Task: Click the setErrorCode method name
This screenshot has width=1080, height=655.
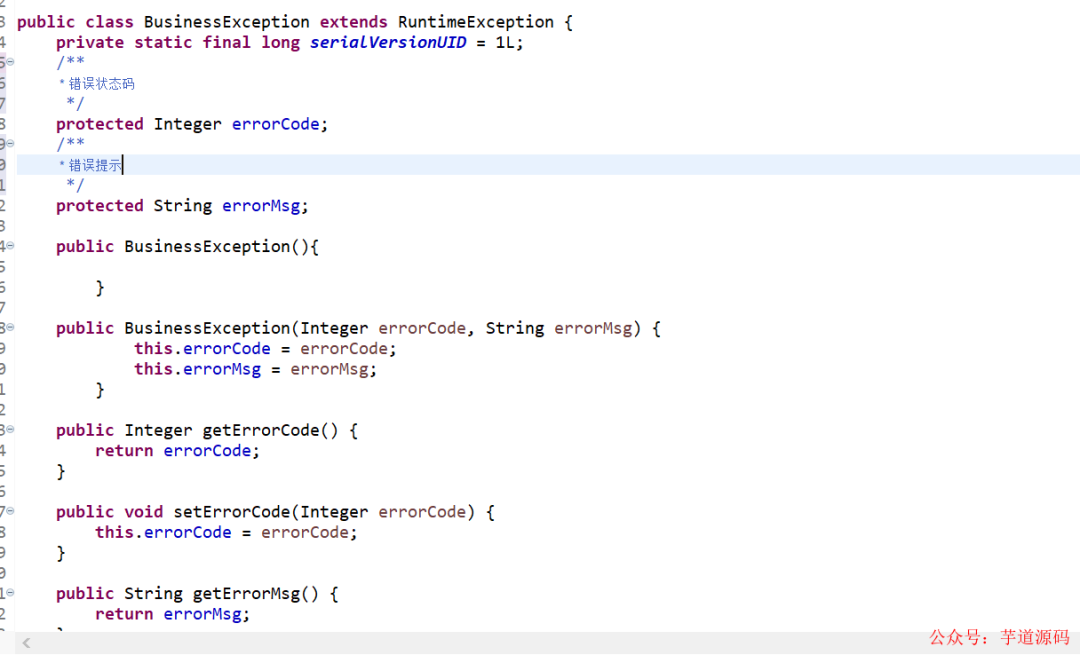Action: [x=232, y=512]
